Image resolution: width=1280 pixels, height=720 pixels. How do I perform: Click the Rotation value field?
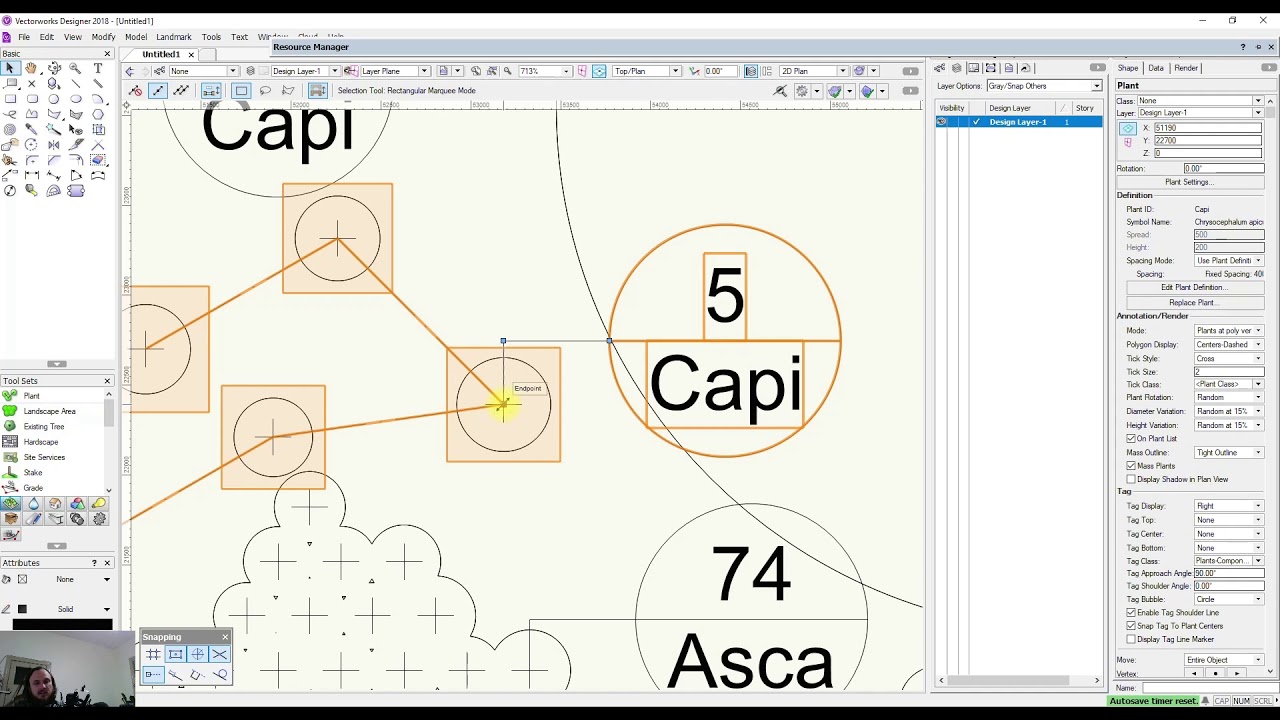tap(1223, 169)
